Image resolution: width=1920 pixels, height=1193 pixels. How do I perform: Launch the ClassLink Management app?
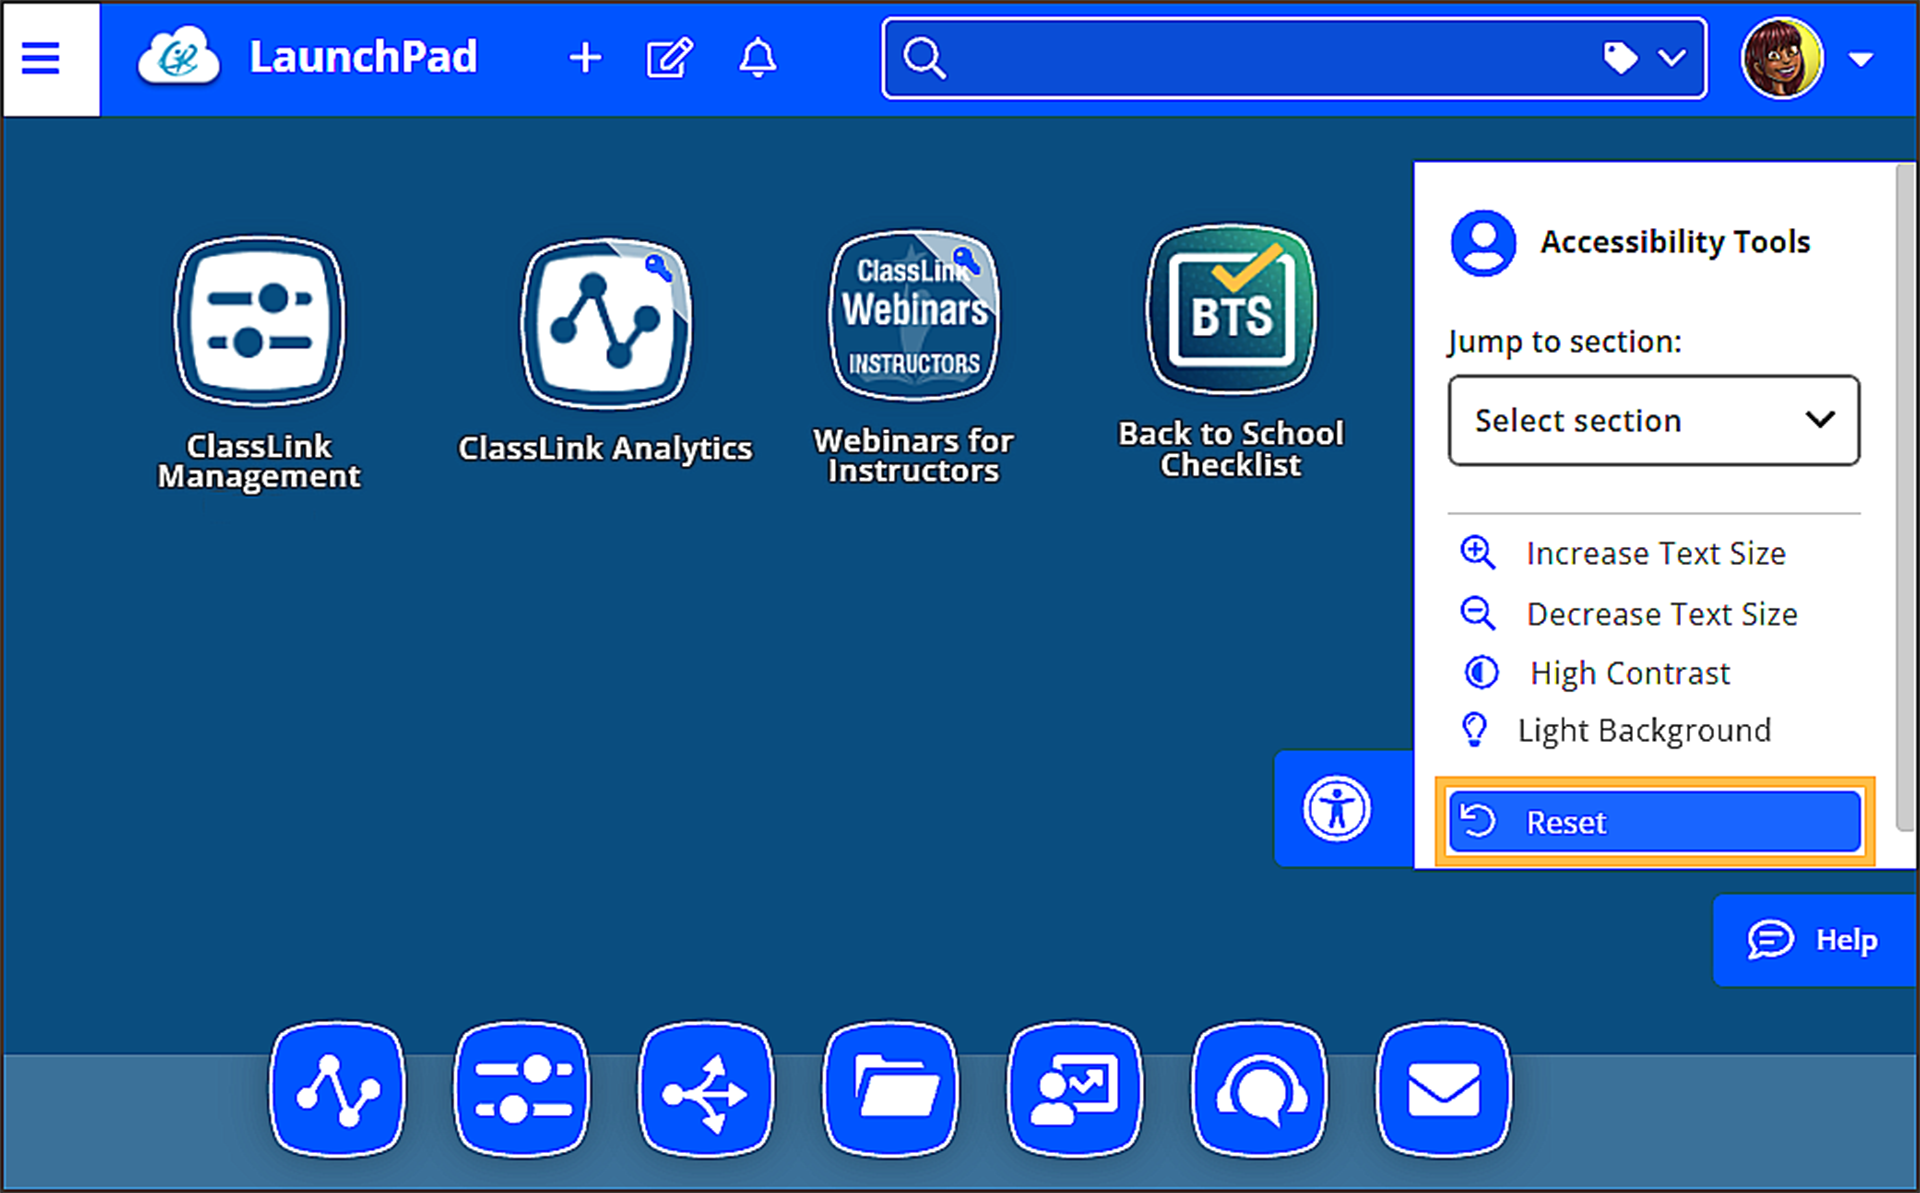tap(259, 322)
